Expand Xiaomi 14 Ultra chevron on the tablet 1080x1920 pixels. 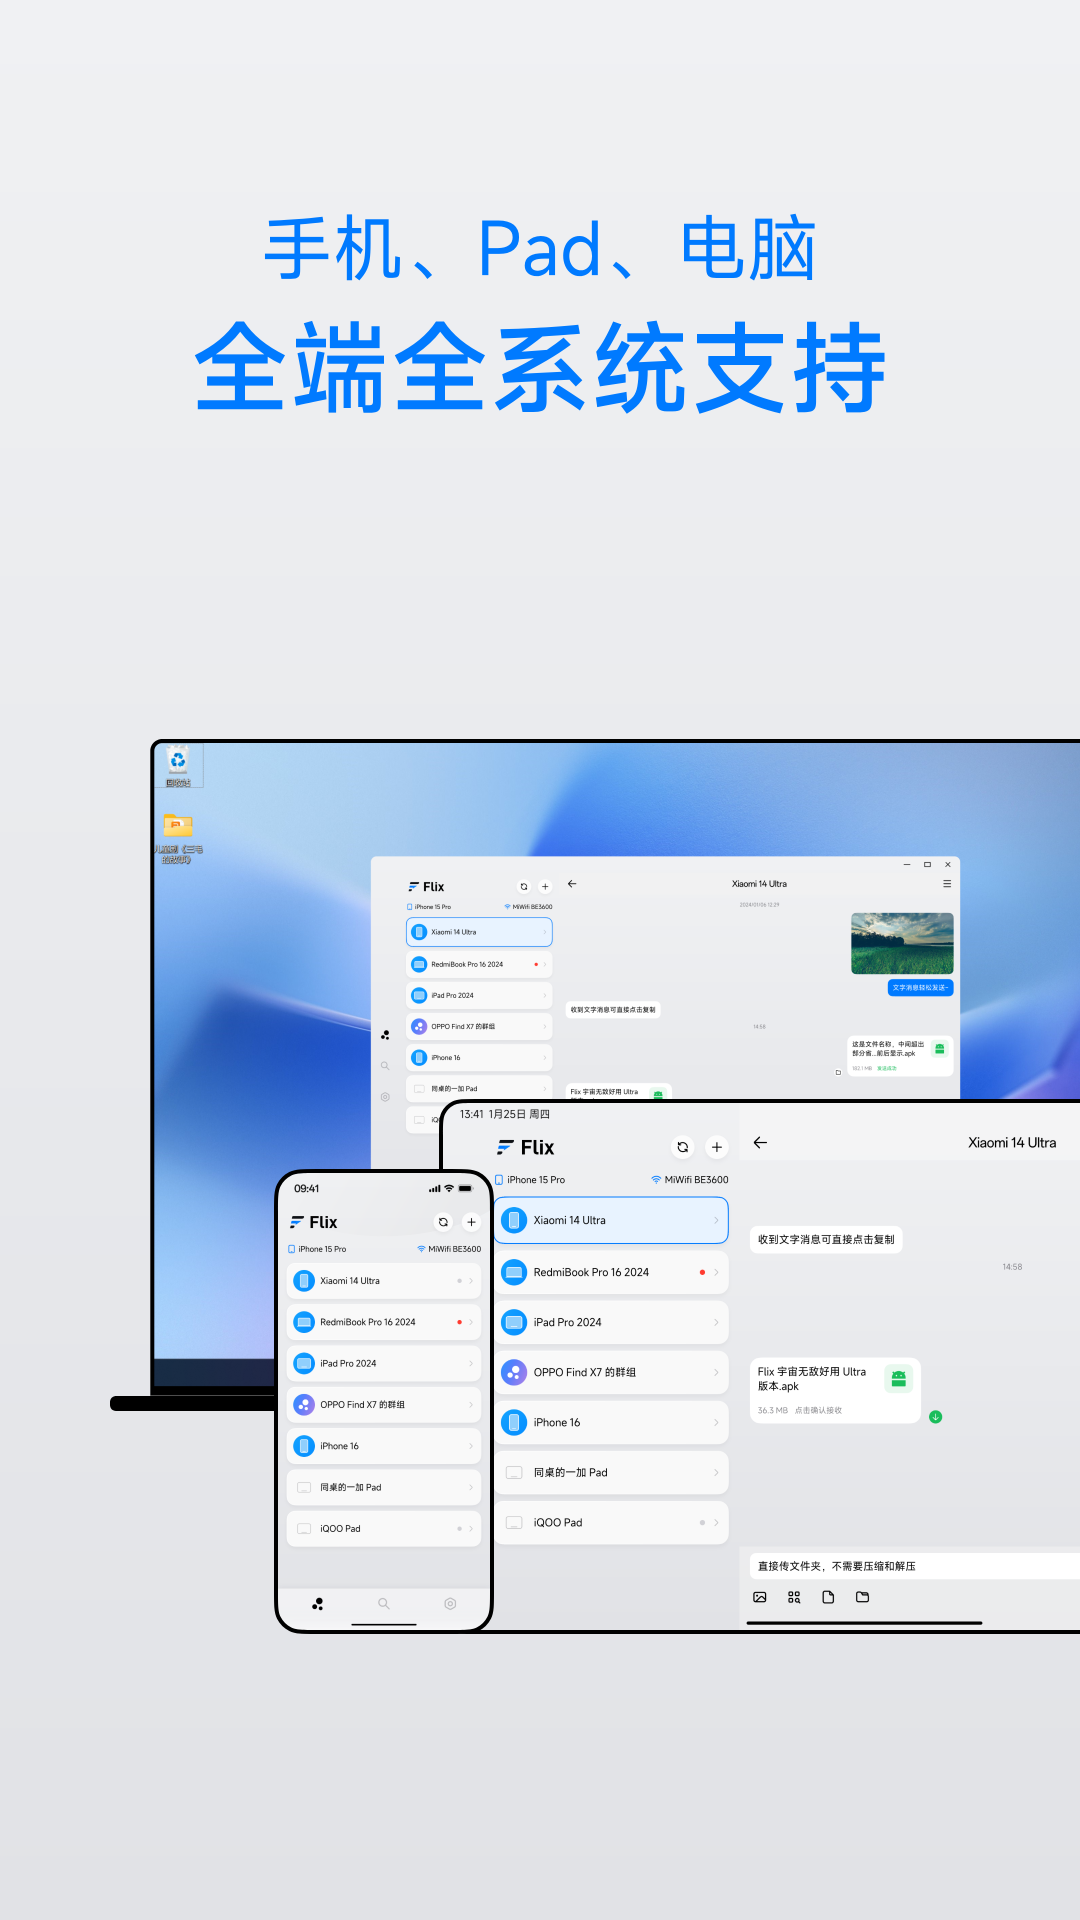click(716, 1220)
